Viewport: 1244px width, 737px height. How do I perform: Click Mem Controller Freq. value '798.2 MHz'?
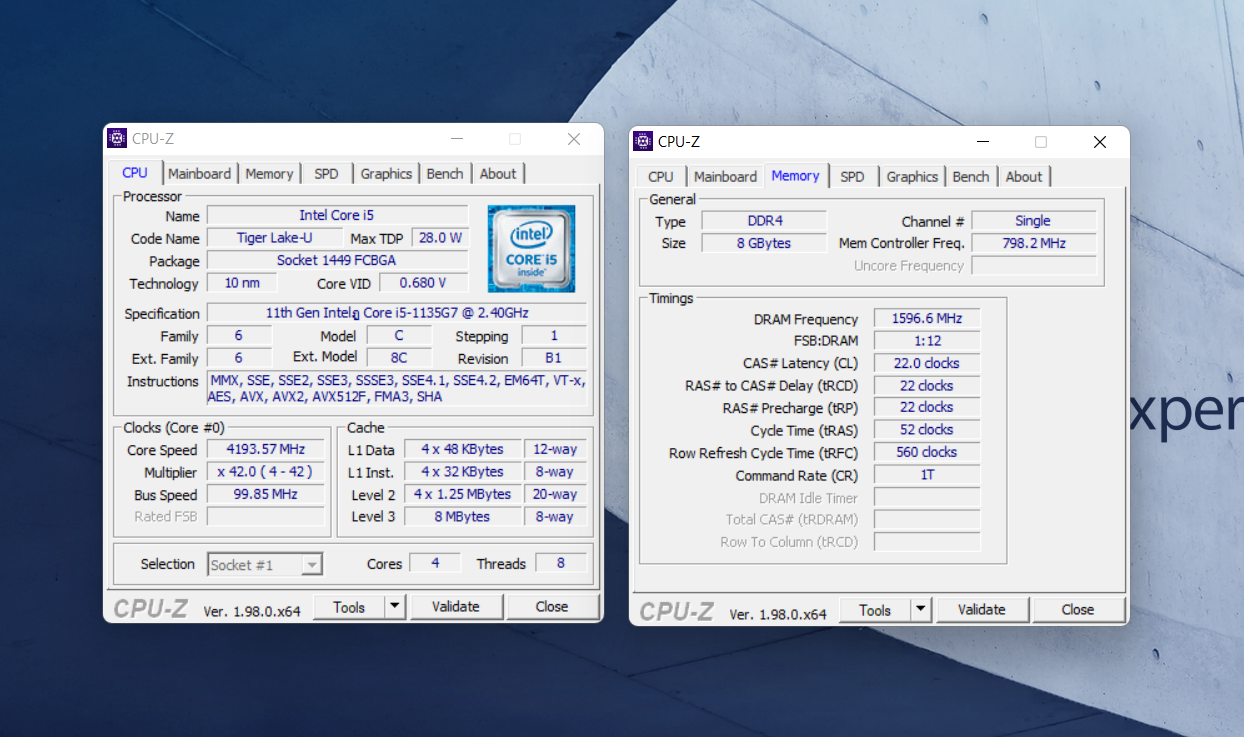[x=1034, y=243]
